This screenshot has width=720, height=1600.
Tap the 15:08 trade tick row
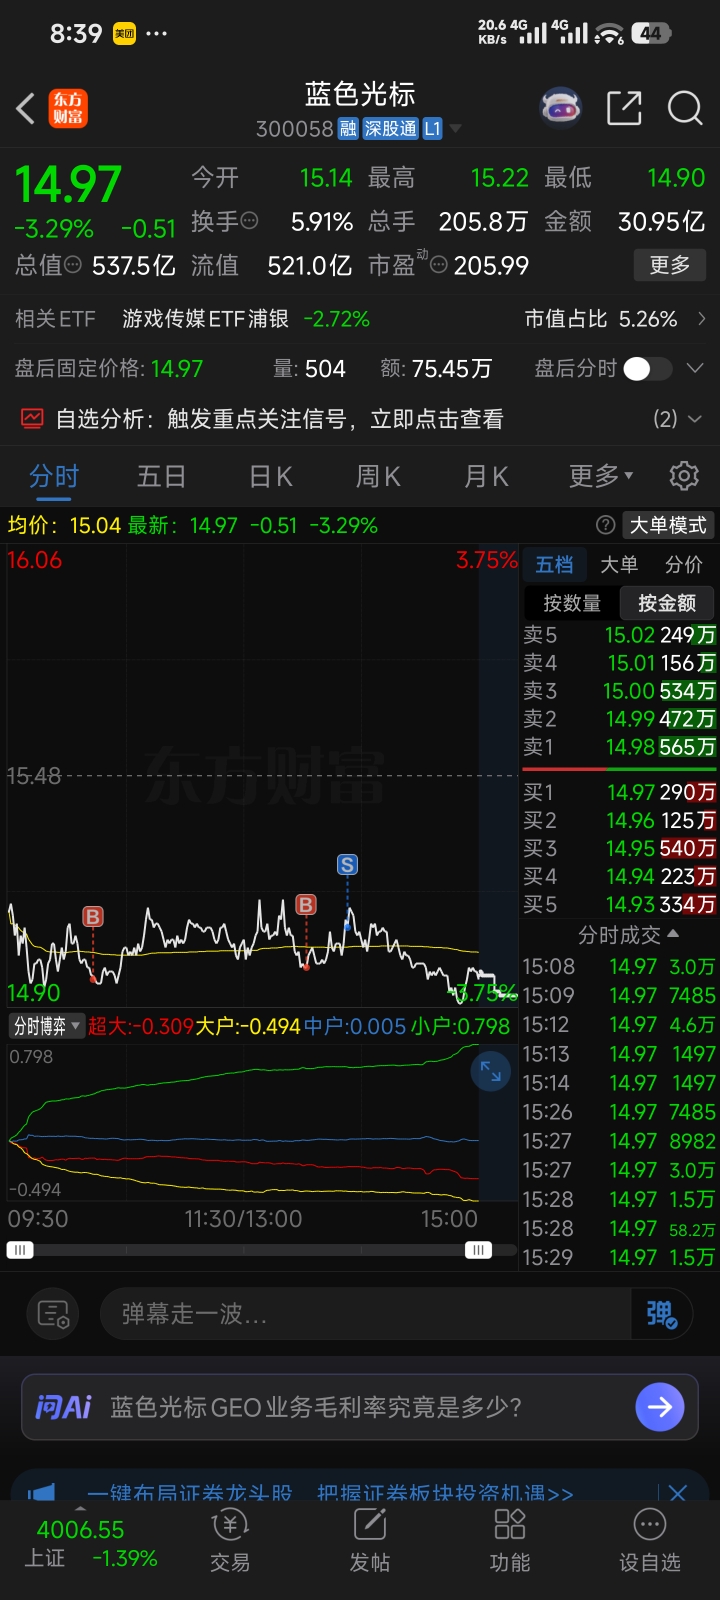click(619, 966)
